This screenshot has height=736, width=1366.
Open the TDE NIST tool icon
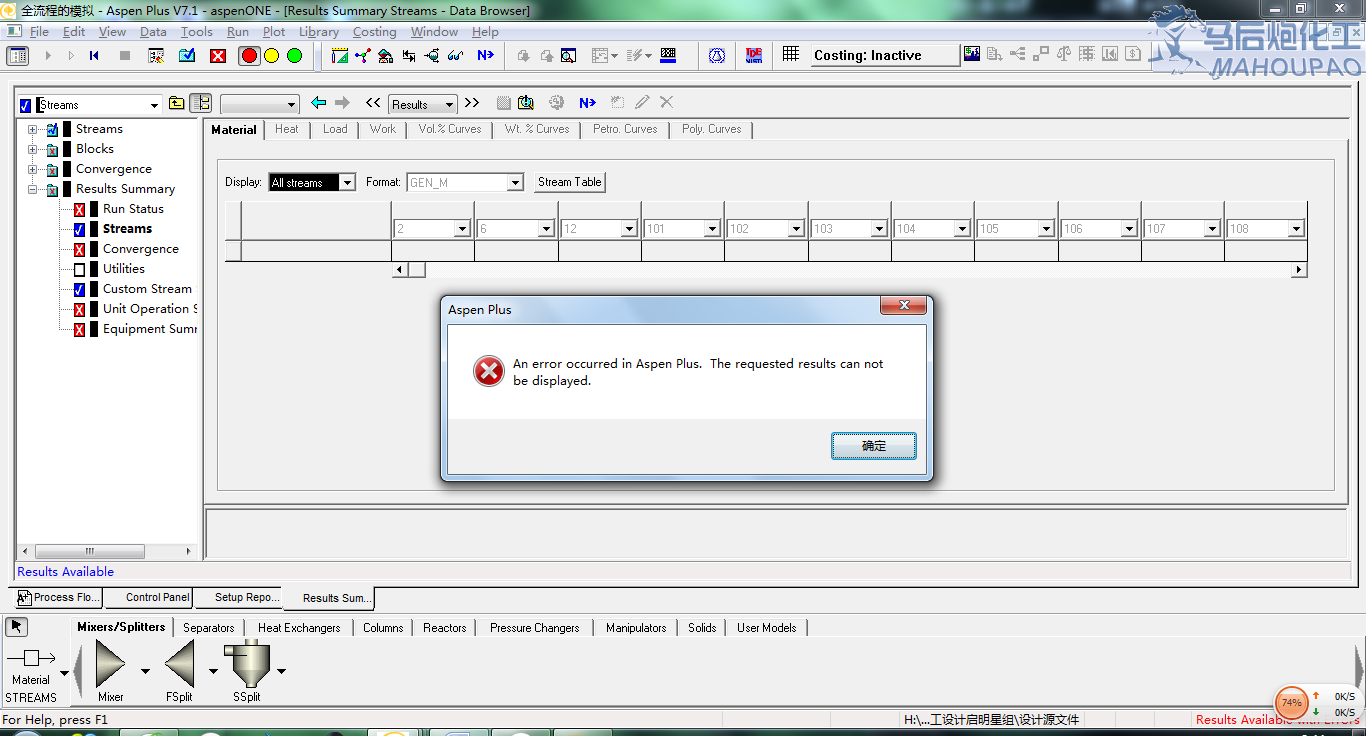click(753, 56)
